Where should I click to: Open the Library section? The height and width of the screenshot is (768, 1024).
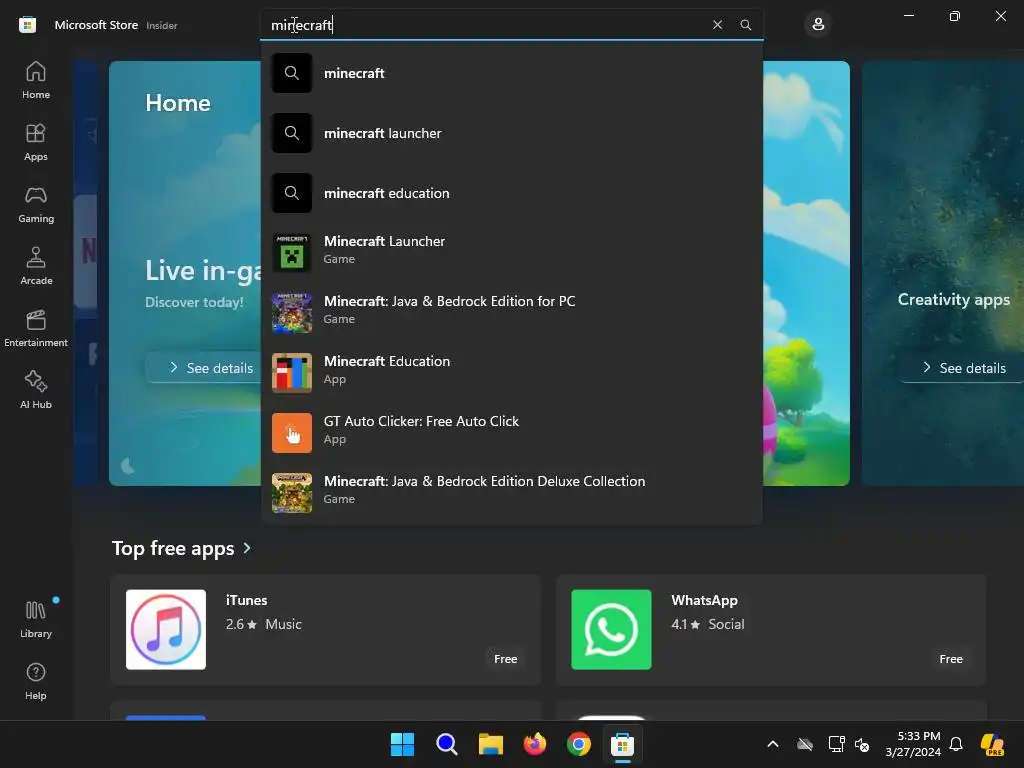coord(36,619)
